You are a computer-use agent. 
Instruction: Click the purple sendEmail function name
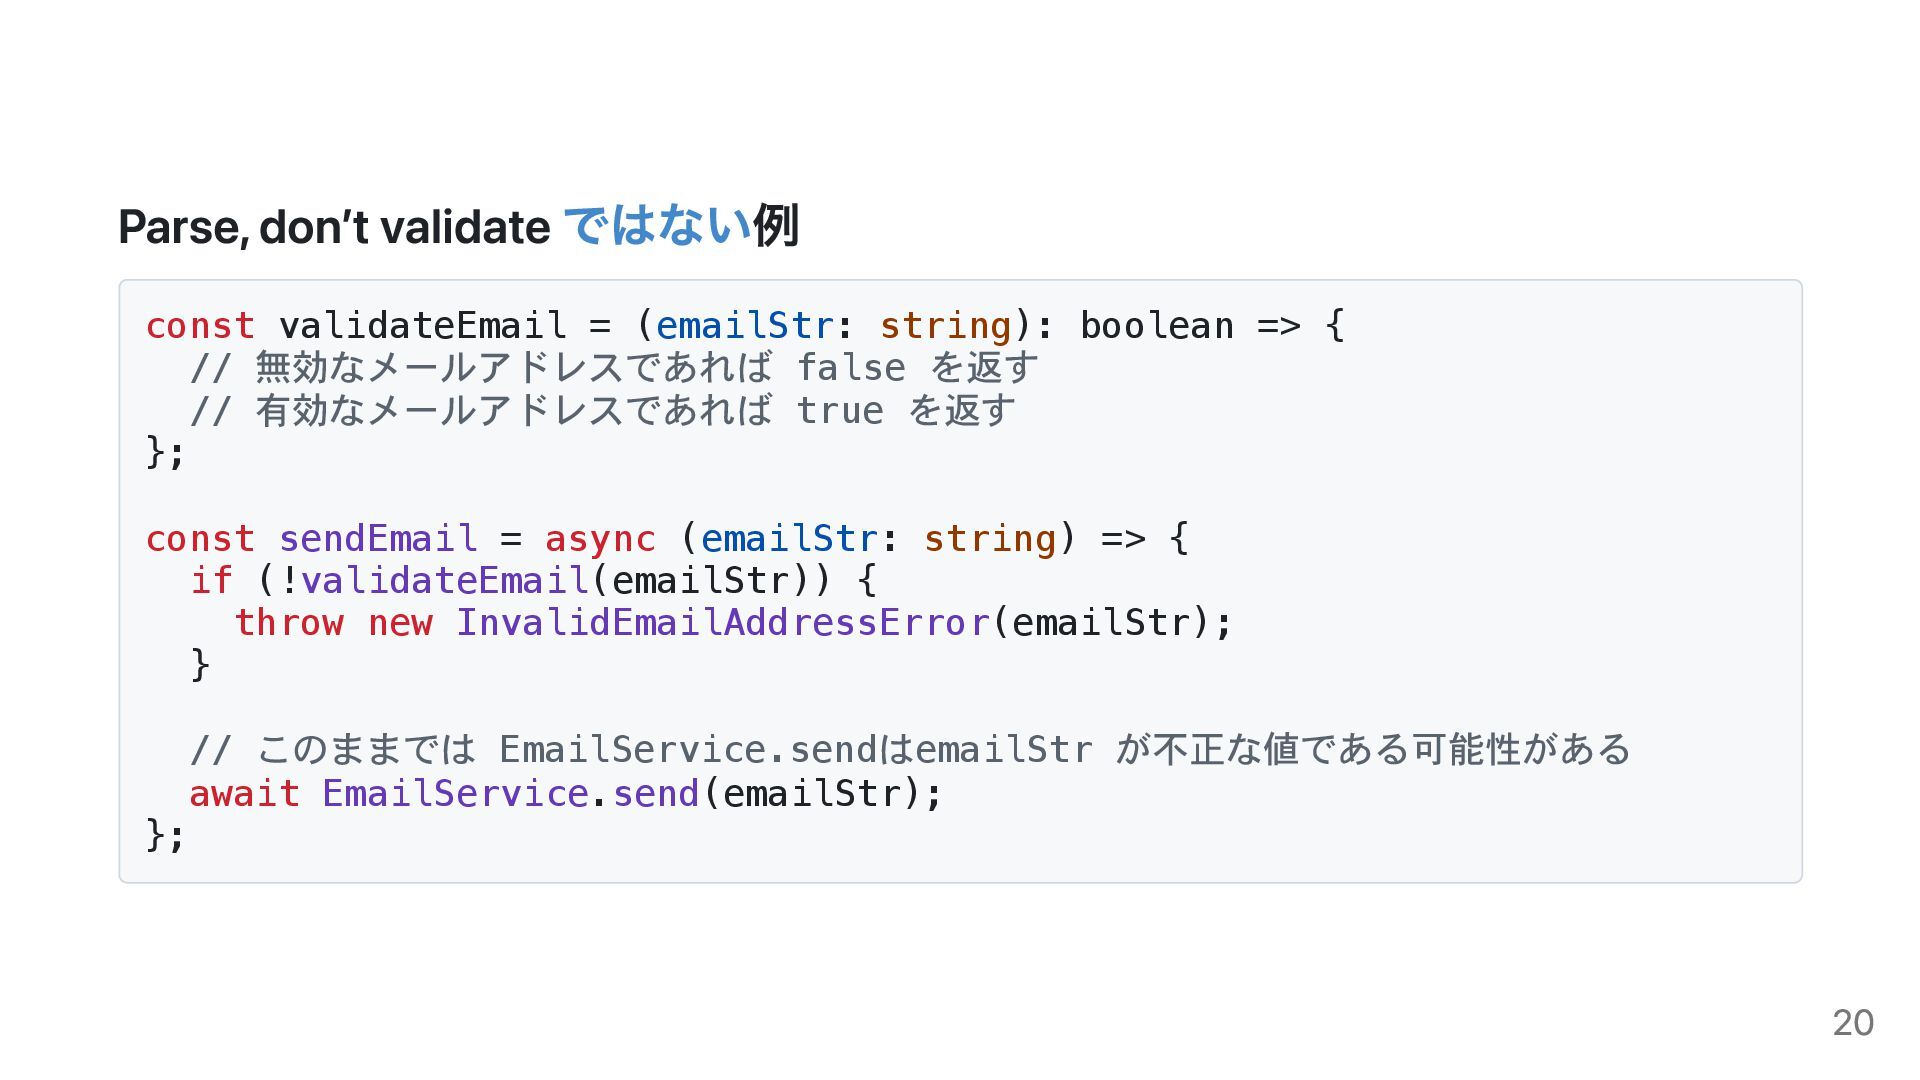[378, 538]
